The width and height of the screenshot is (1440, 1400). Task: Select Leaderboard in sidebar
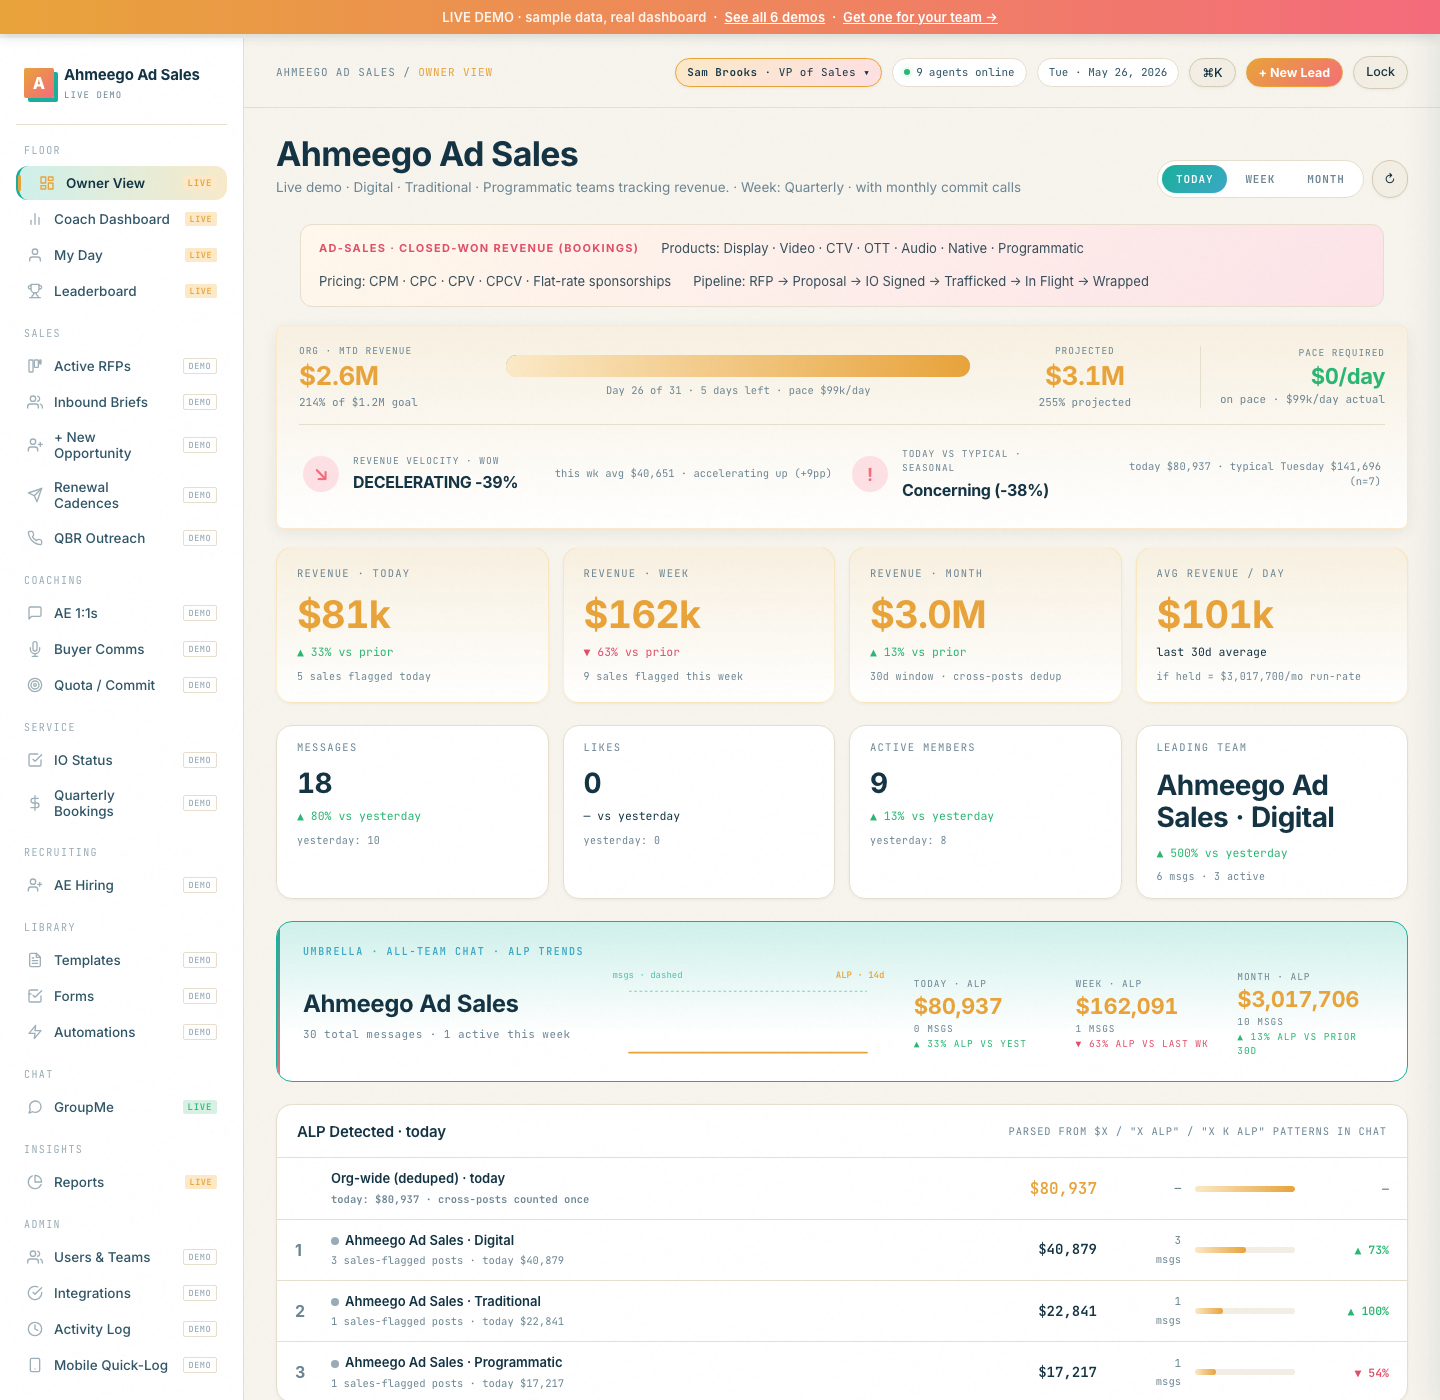pos(121,291)
